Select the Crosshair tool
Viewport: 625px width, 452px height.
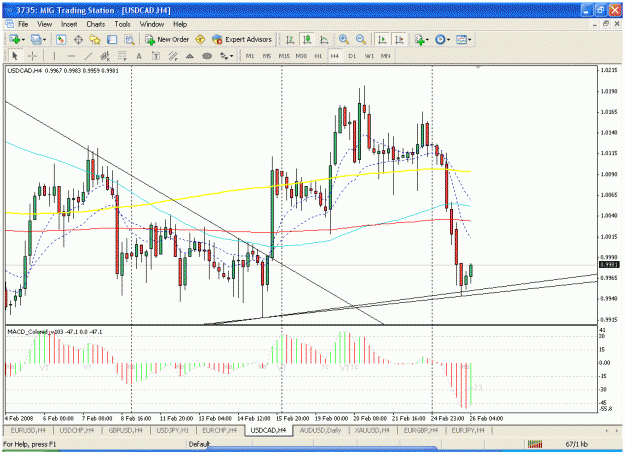[32, 56]
